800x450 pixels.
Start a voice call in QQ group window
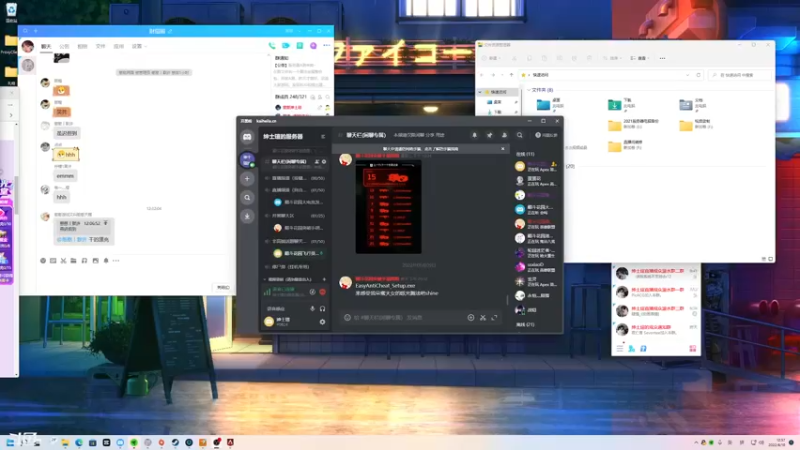(272, 46)
